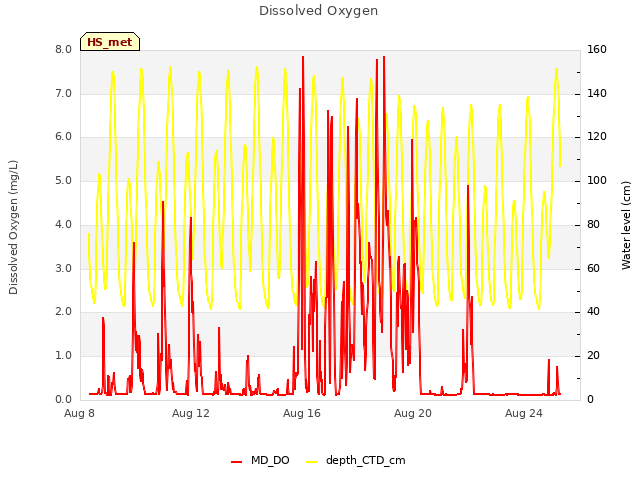The height and width of the screenshot is (480, 640).
Task: Click the yellow depth_CTD_cm legend swatch
Action: pyautogui.click(x=311, y=462)
